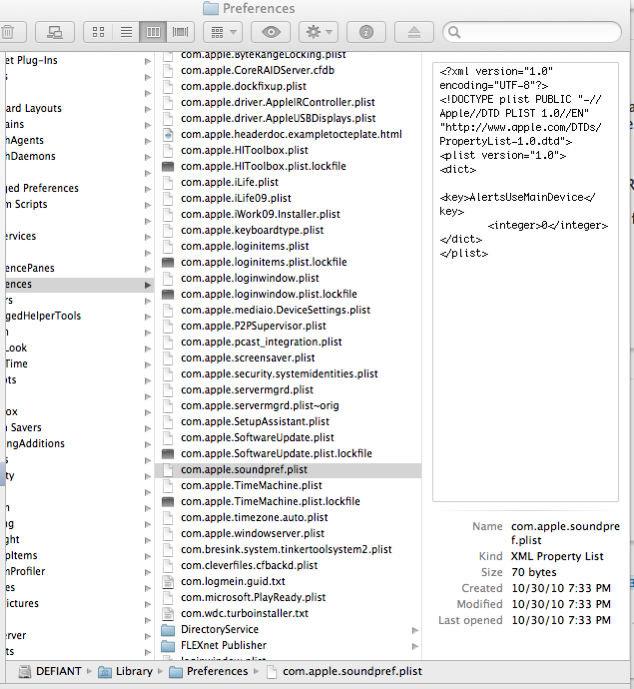Select com.apple.TimeMachine.plist.lockfile icon
This screenshot has width=634, height=689.
[x=168, y=501]
